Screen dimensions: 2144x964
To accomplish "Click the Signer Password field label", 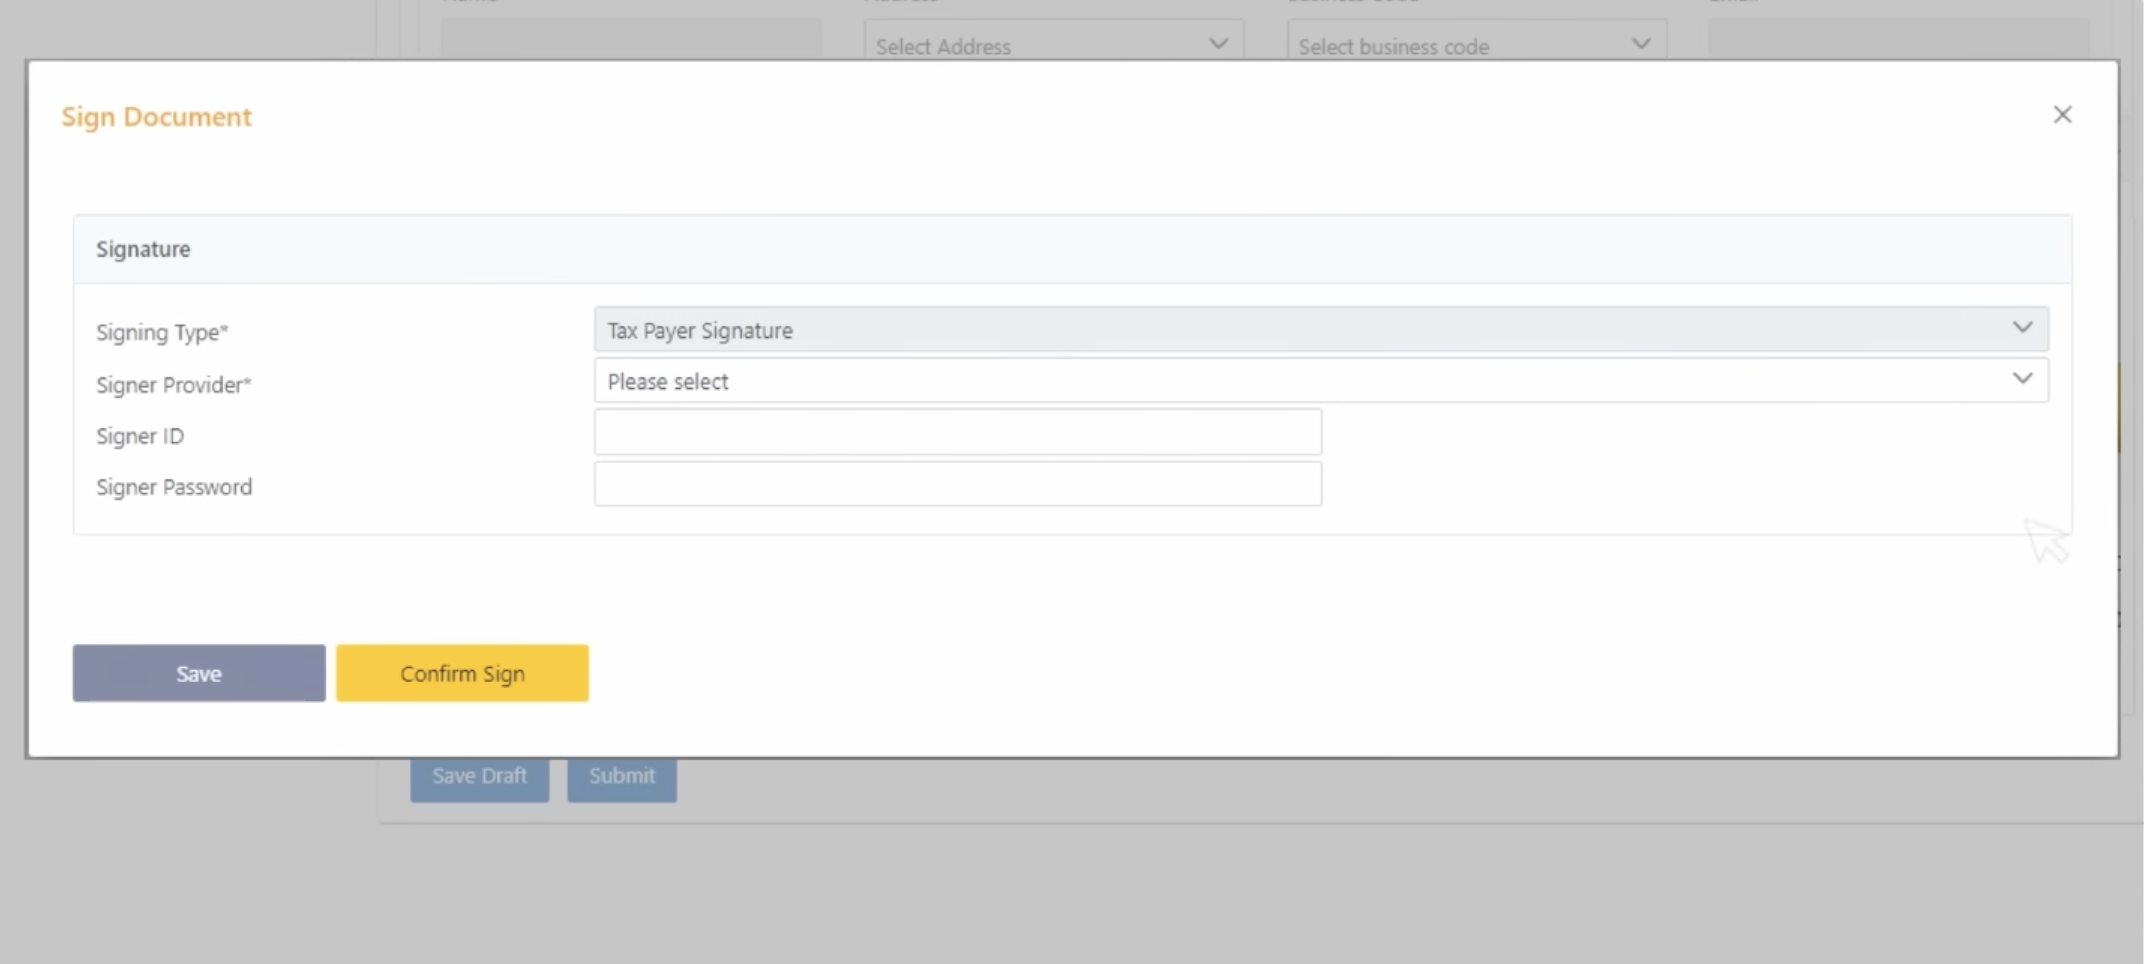I will (x=174, y=487).
